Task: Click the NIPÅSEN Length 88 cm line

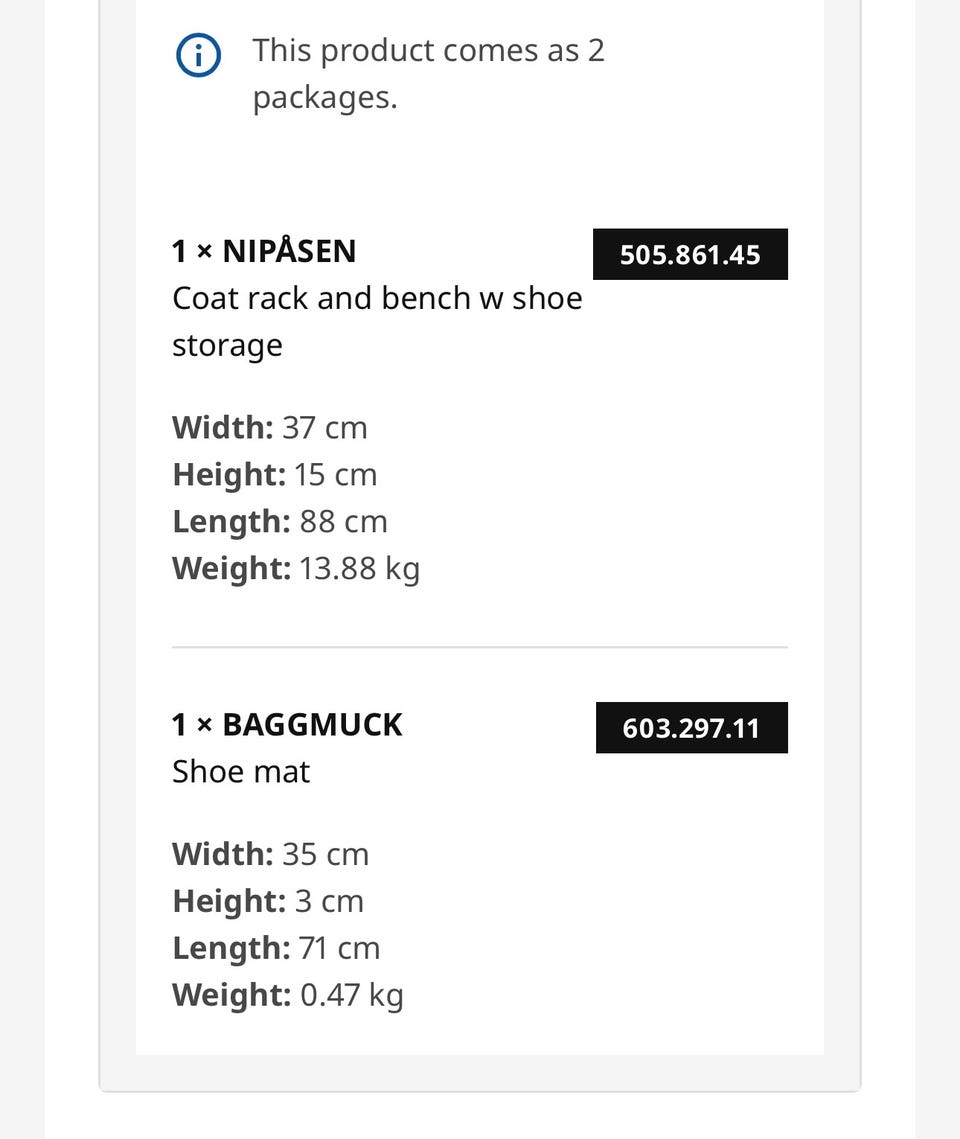Action: click(280, 522)
